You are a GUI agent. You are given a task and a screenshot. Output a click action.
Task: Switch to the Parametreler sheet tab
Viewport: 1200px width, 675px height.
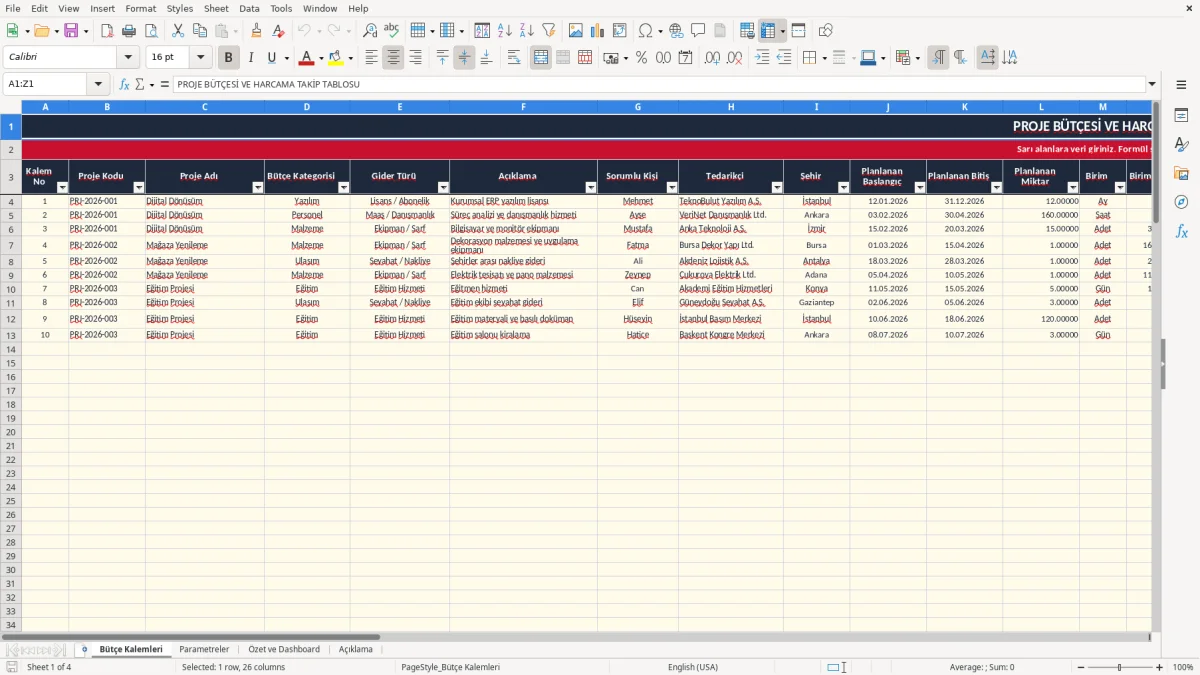(x=204, y=649)
